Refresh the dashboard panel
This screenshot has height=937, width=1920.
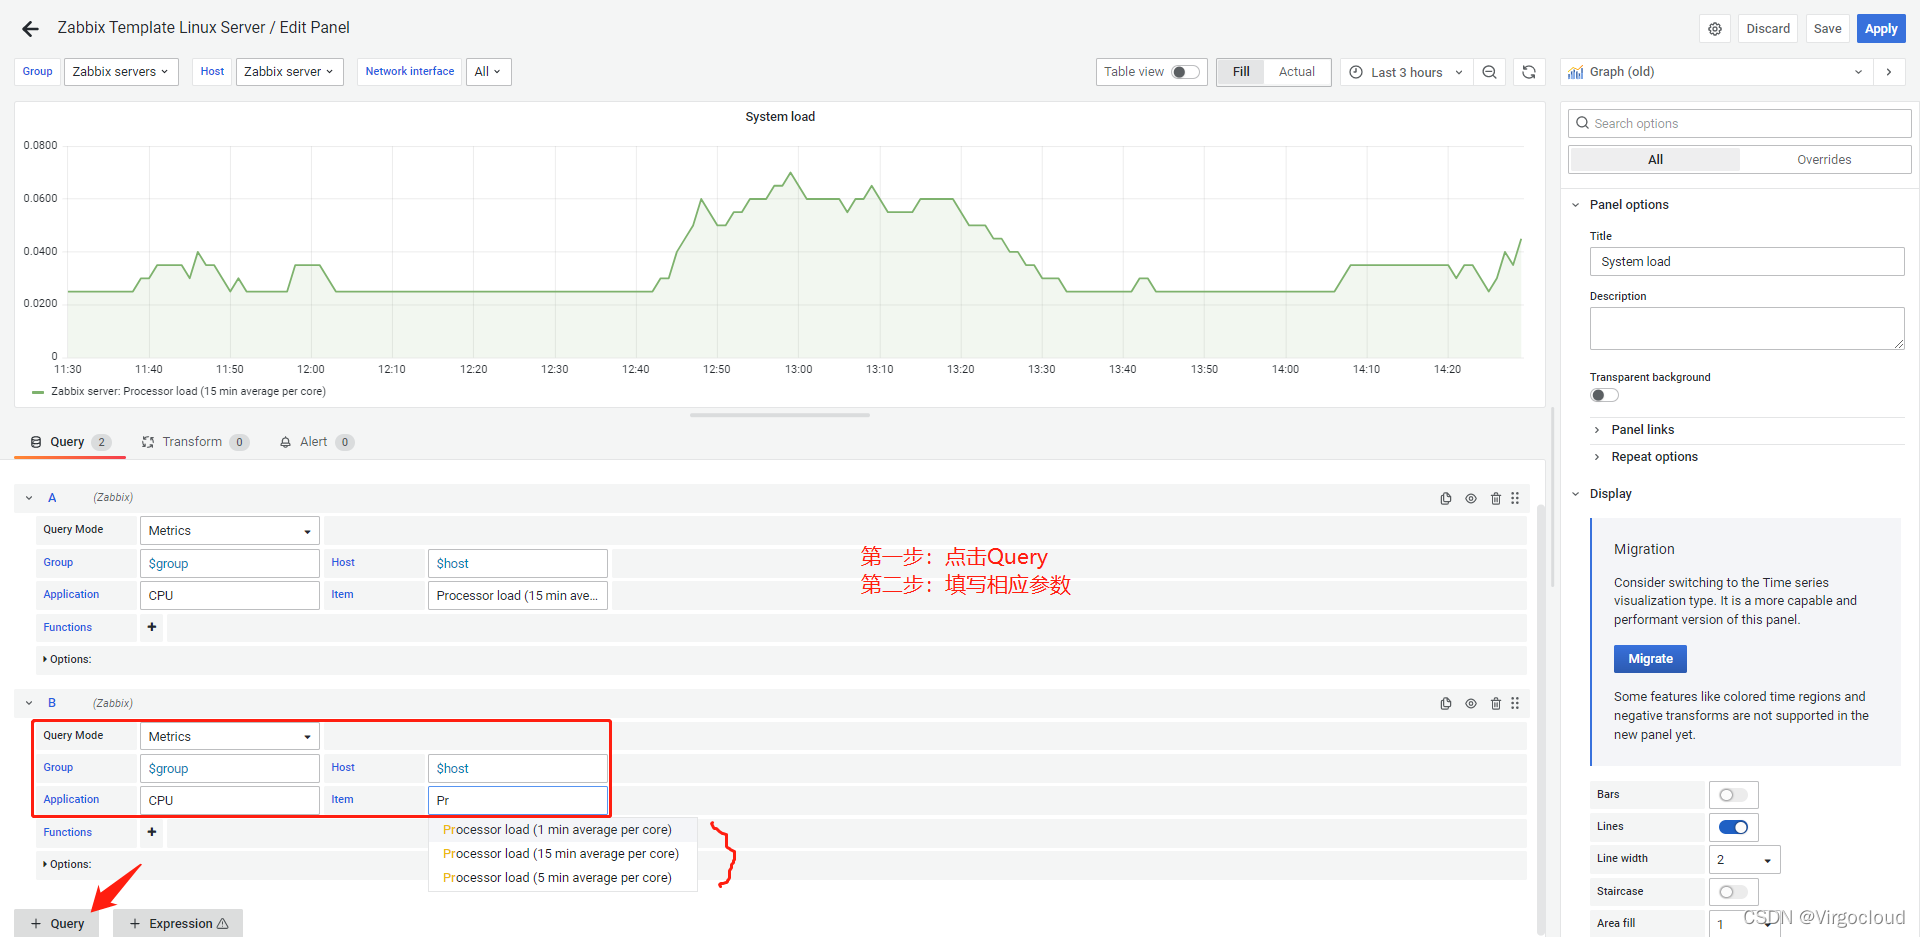coord(1529,72)
